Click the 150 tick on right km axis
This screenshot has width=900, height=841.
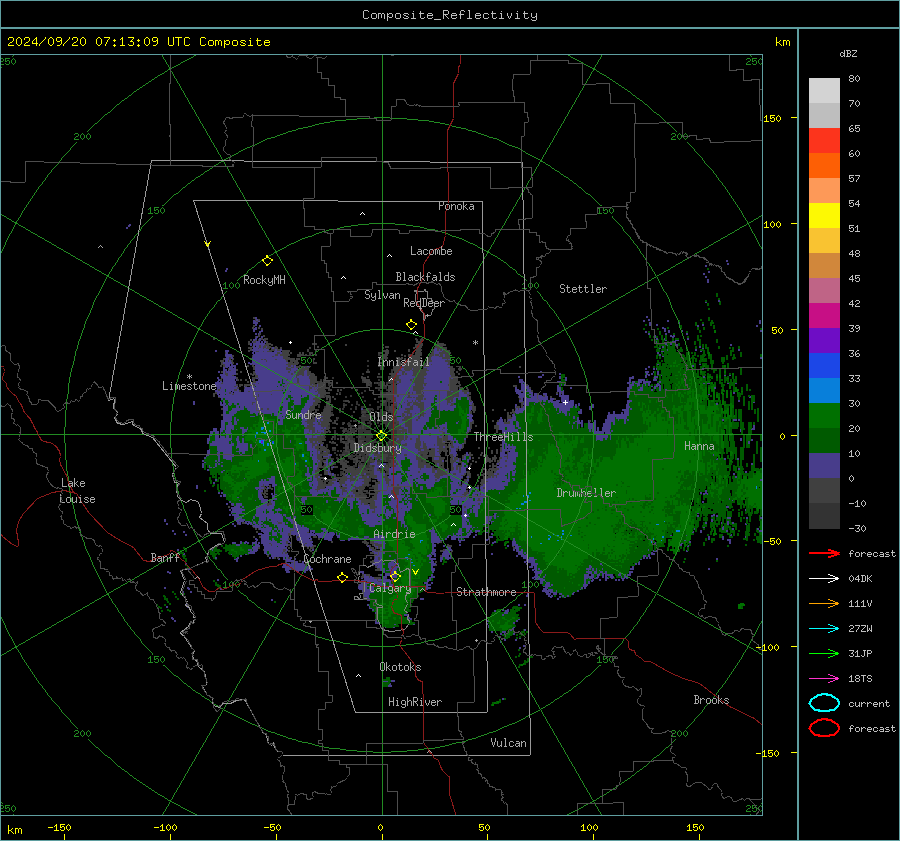tap(773, 118)
